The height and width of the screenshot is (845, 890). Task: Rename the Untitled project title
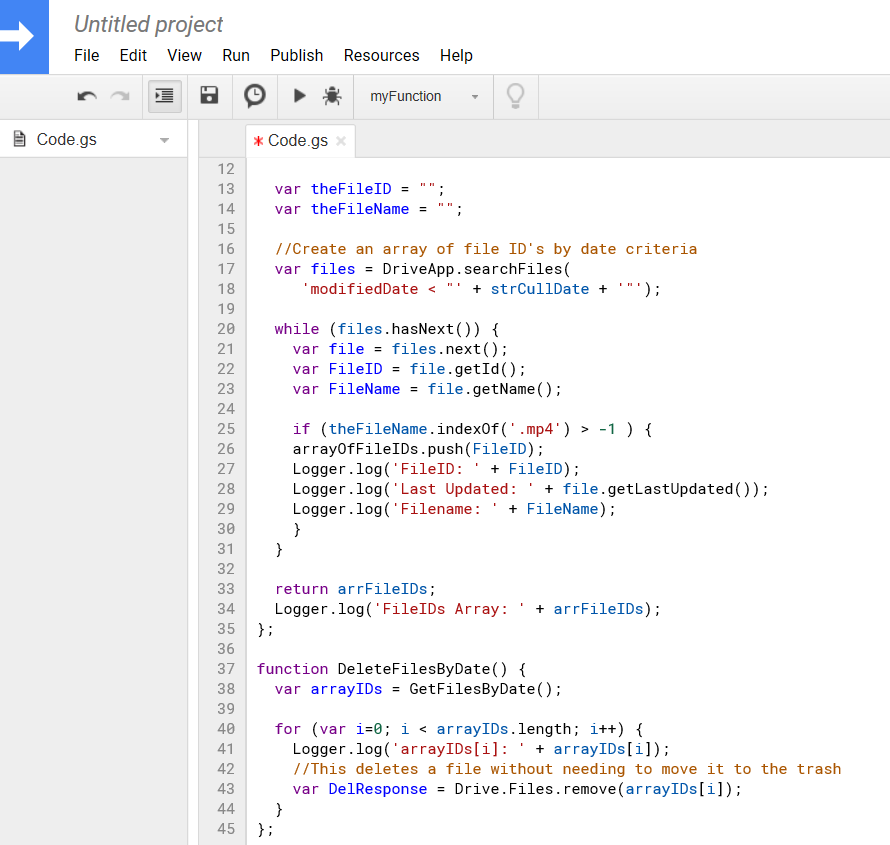pos(149,24)
